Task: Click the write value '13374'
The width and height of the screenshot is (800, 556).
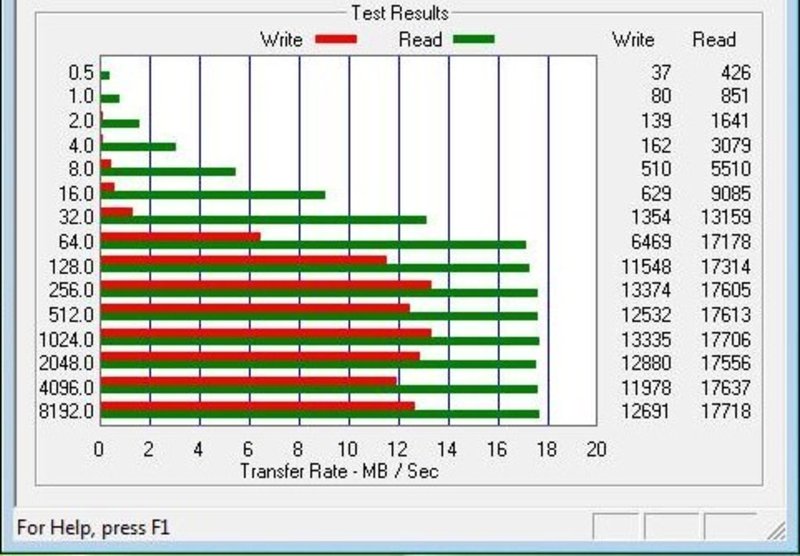Action: (x=646, y=290)
